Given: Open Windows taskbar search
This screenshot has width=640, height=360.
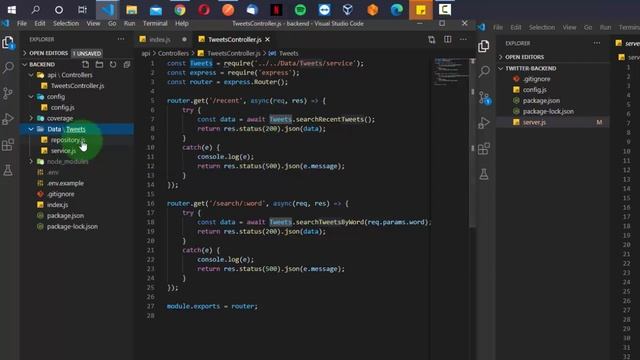Looking at the screenshot, I should click(x=36, y=9).
